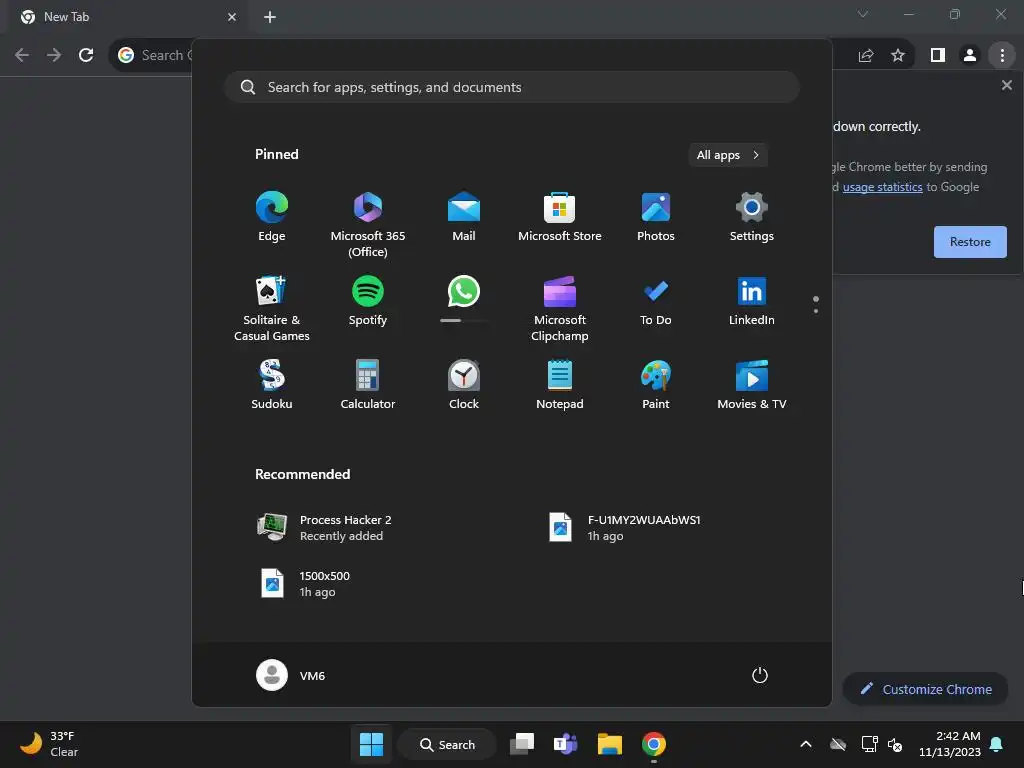1024x768 pixels.
Task: Launch Notepad from pinned apps
Action: click(x=560, y=385)
